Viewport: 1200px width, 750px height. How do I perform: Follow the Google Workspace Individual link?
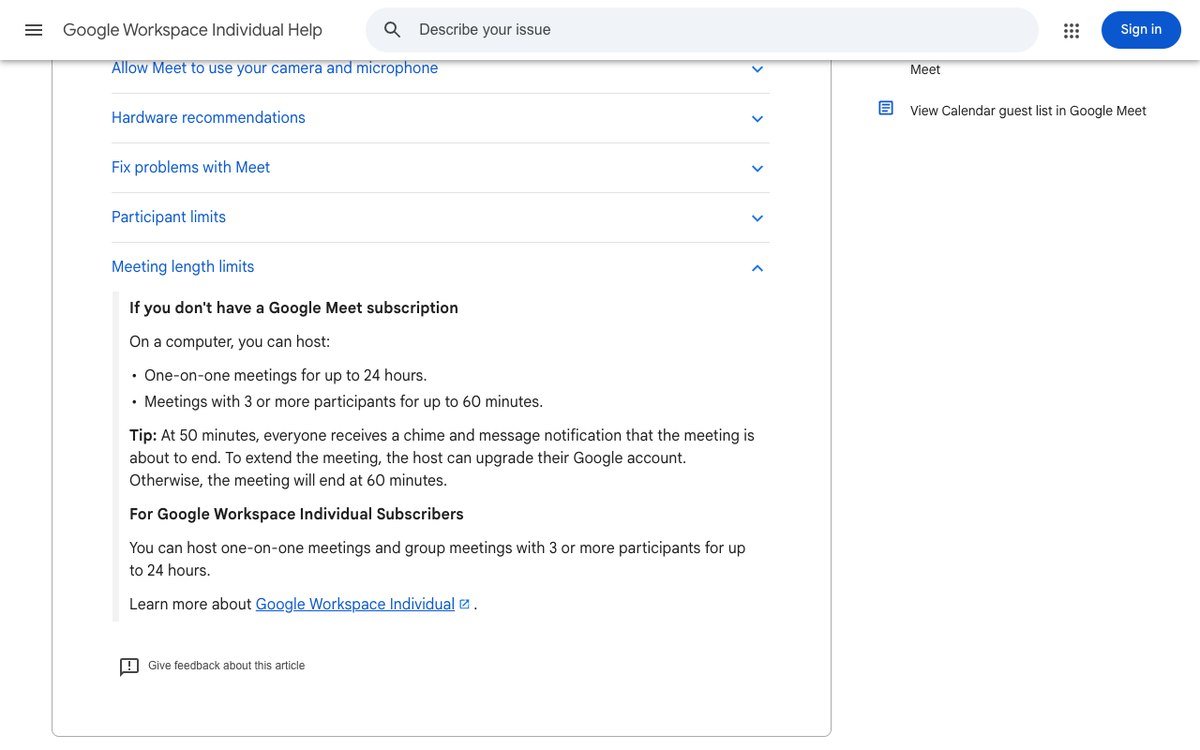[x=355, y=604]
